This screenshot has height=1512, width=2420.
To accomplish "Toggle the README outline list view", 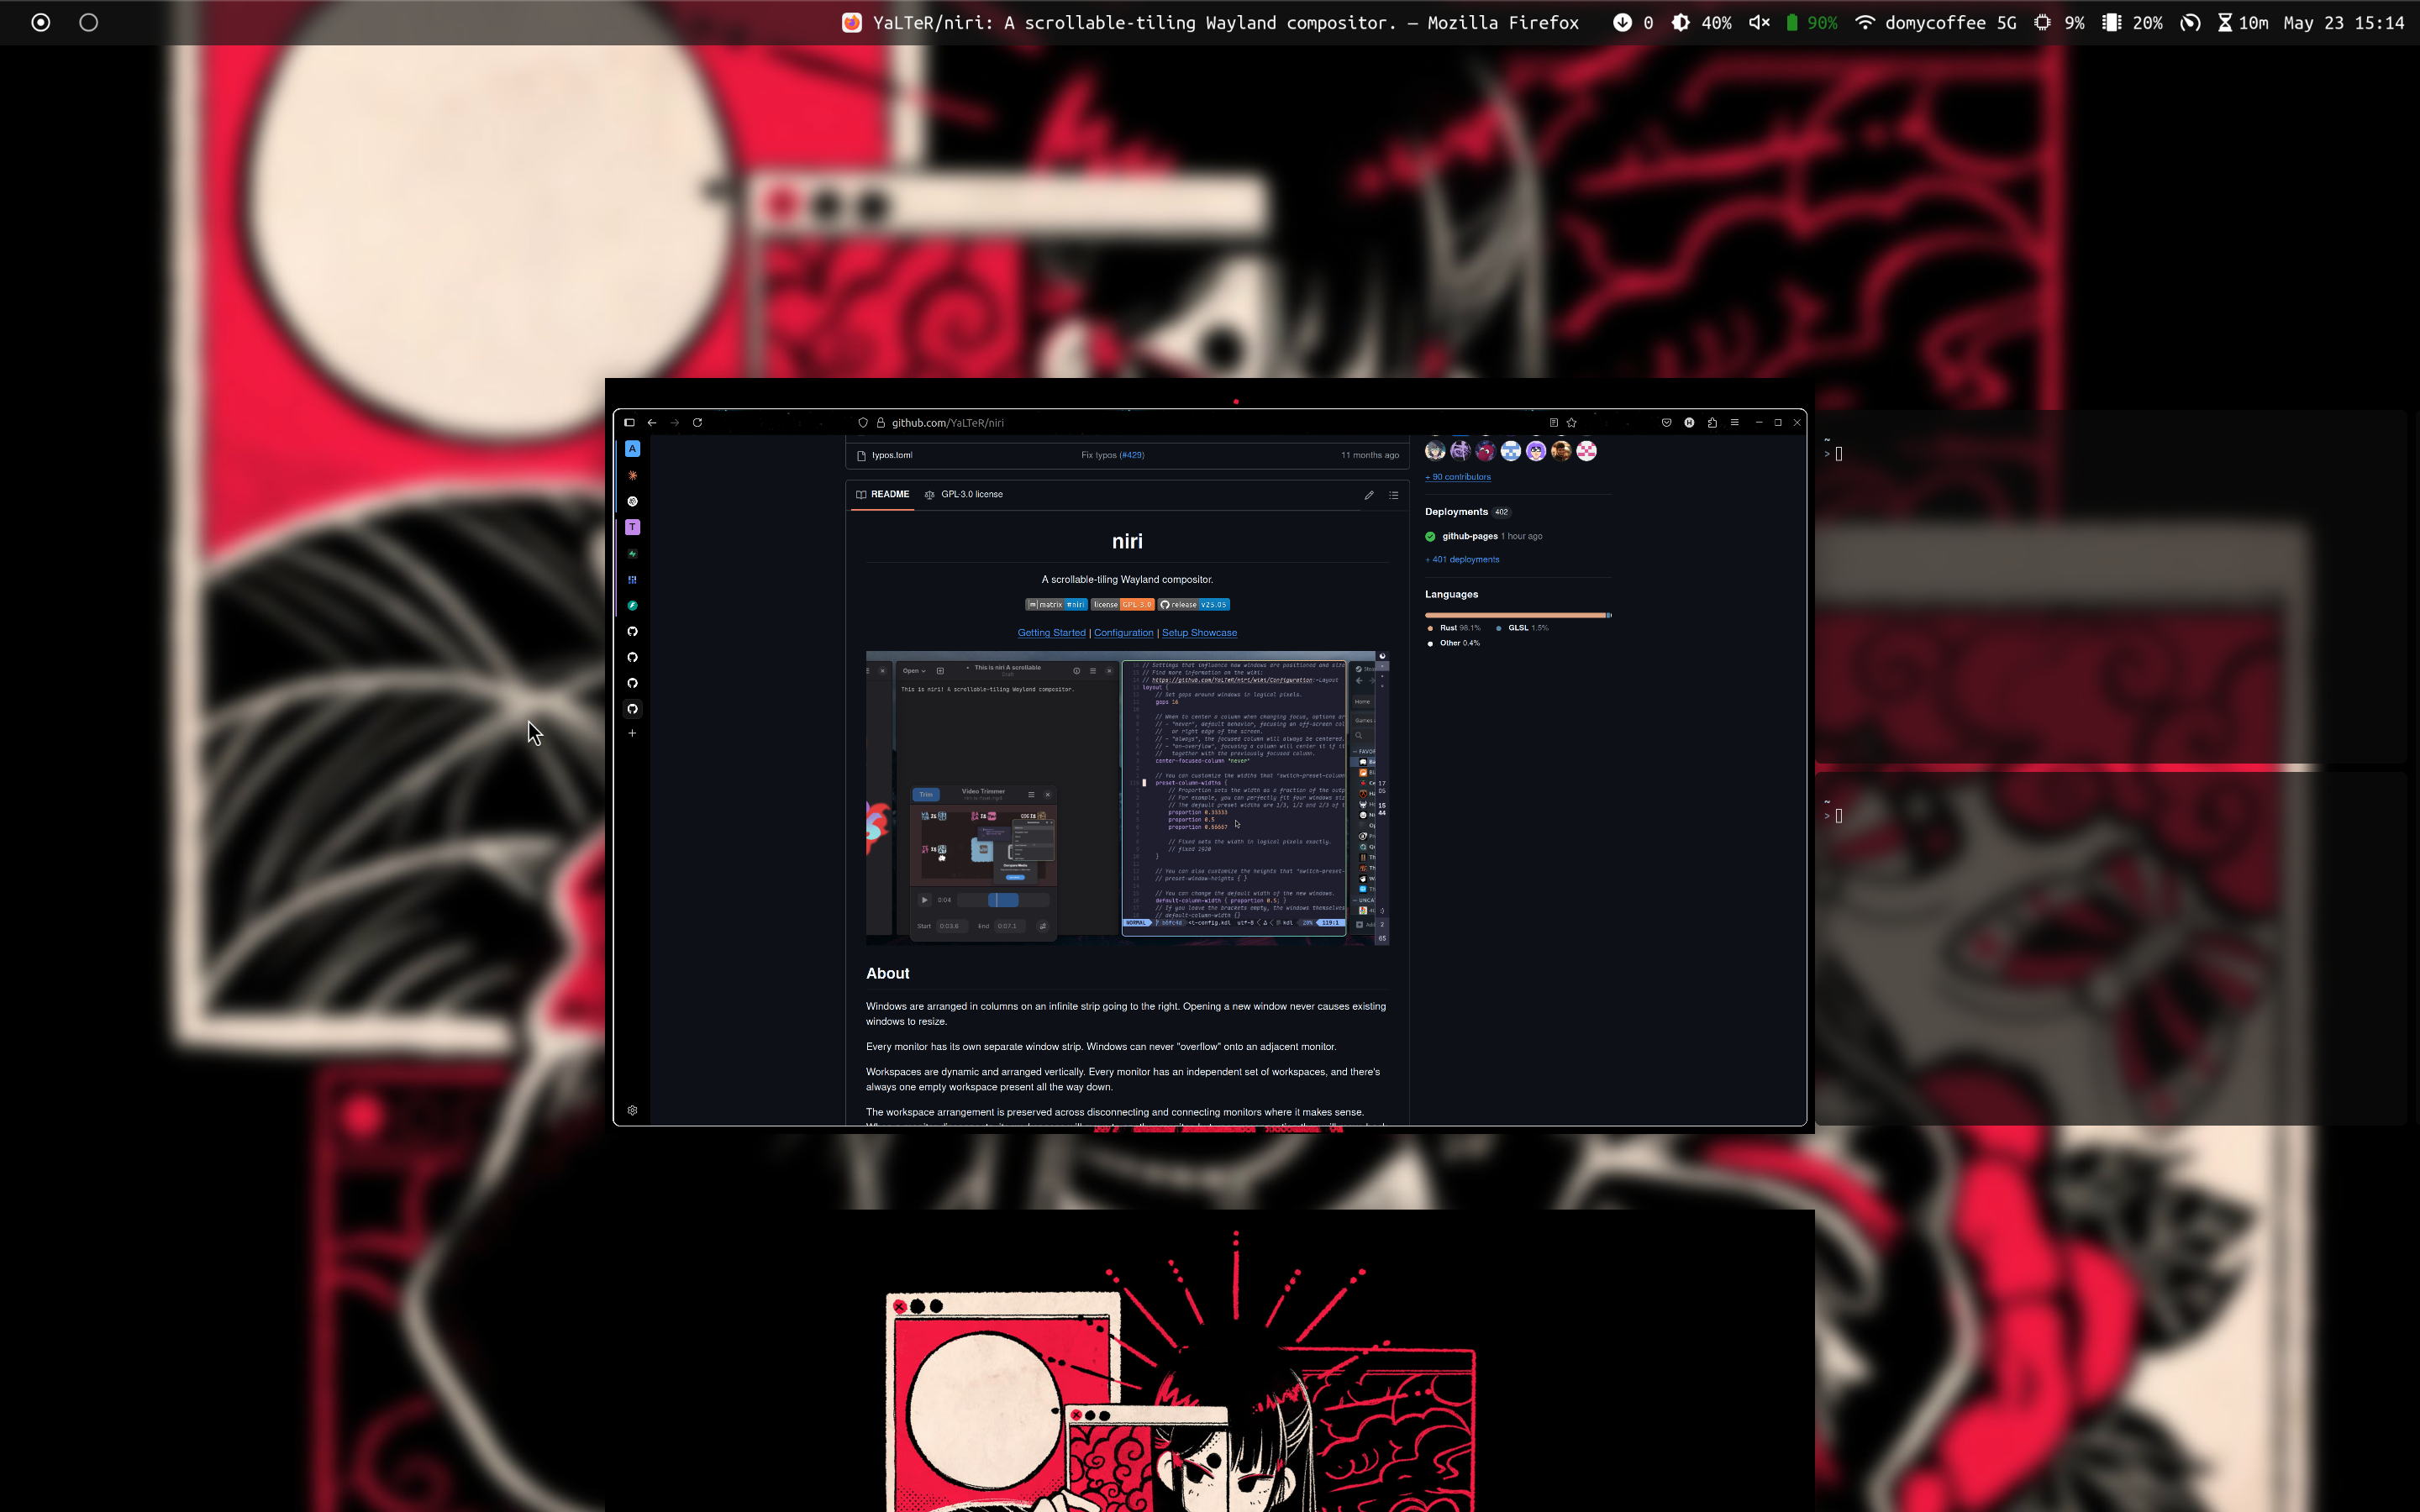I will 1395,495.
